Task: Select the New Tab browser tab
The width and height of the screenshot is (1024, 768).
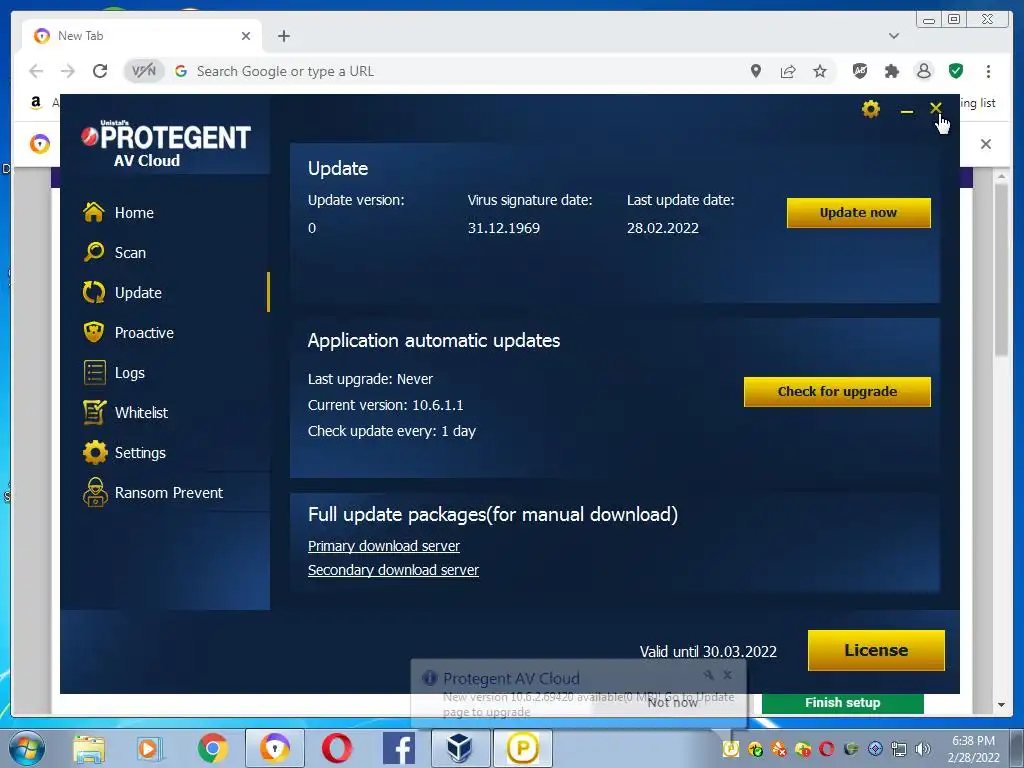Action: [142, 36]
